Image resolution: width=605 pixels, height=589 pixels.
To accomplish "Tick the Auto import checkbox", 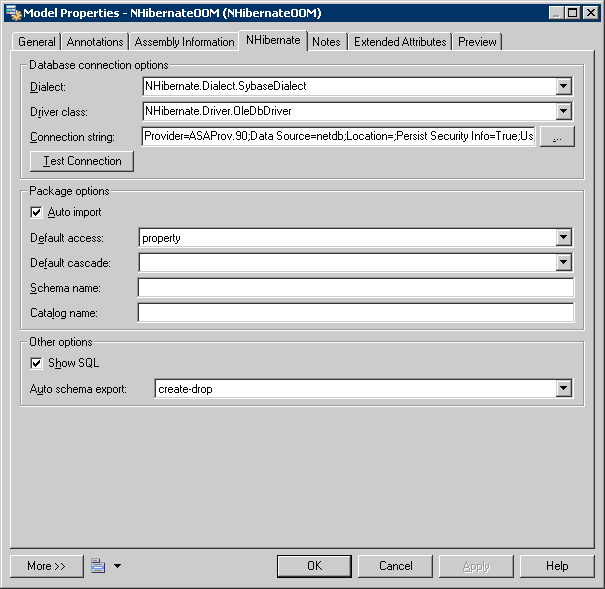I will (36, 213).
